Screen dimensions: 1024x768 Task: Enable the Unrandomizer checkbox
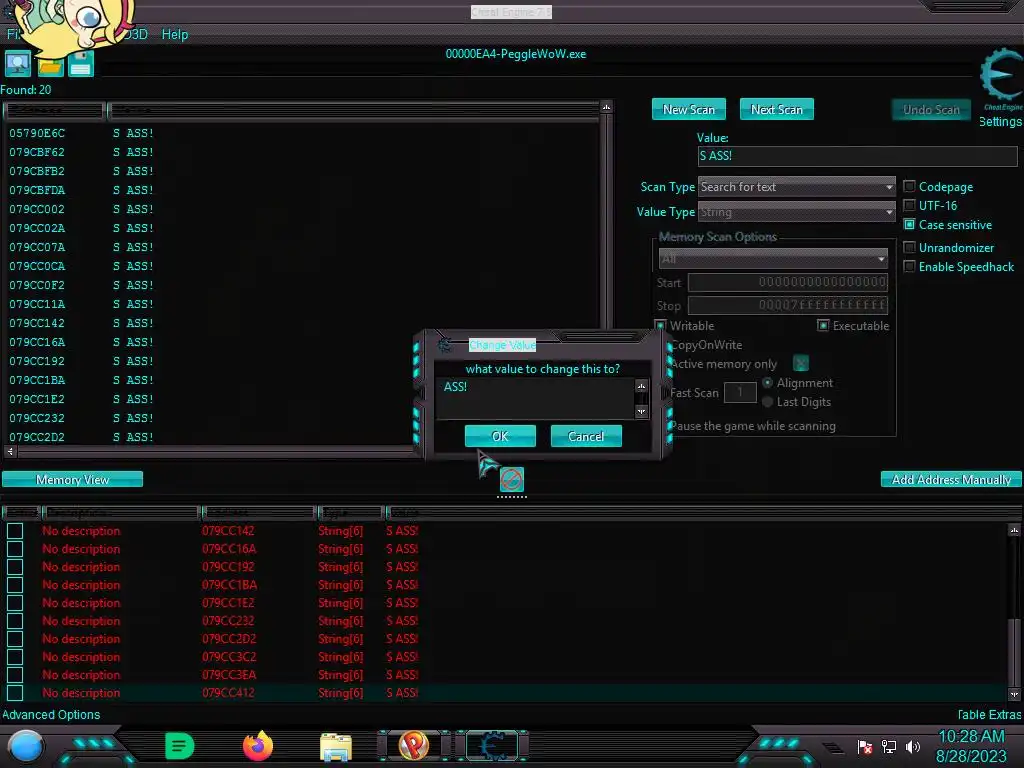tap(909, 247)
